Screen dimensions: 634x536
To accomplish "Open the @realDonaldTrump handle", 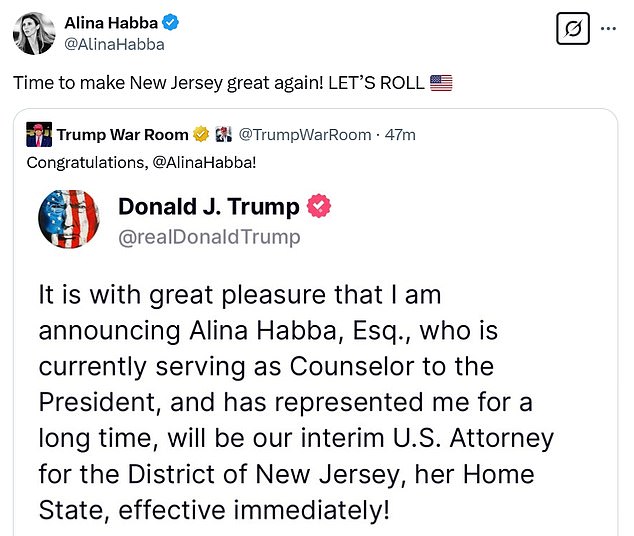I will 209,237.
